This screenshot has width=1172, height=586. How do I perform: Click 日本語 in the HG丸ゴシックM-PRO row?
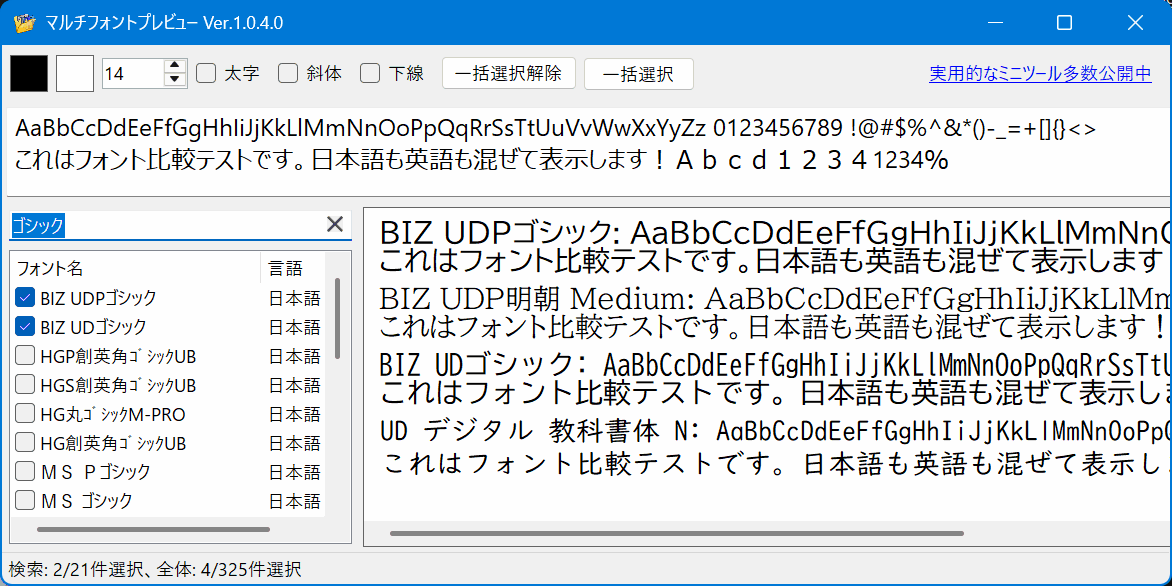(x=294, y=414)
